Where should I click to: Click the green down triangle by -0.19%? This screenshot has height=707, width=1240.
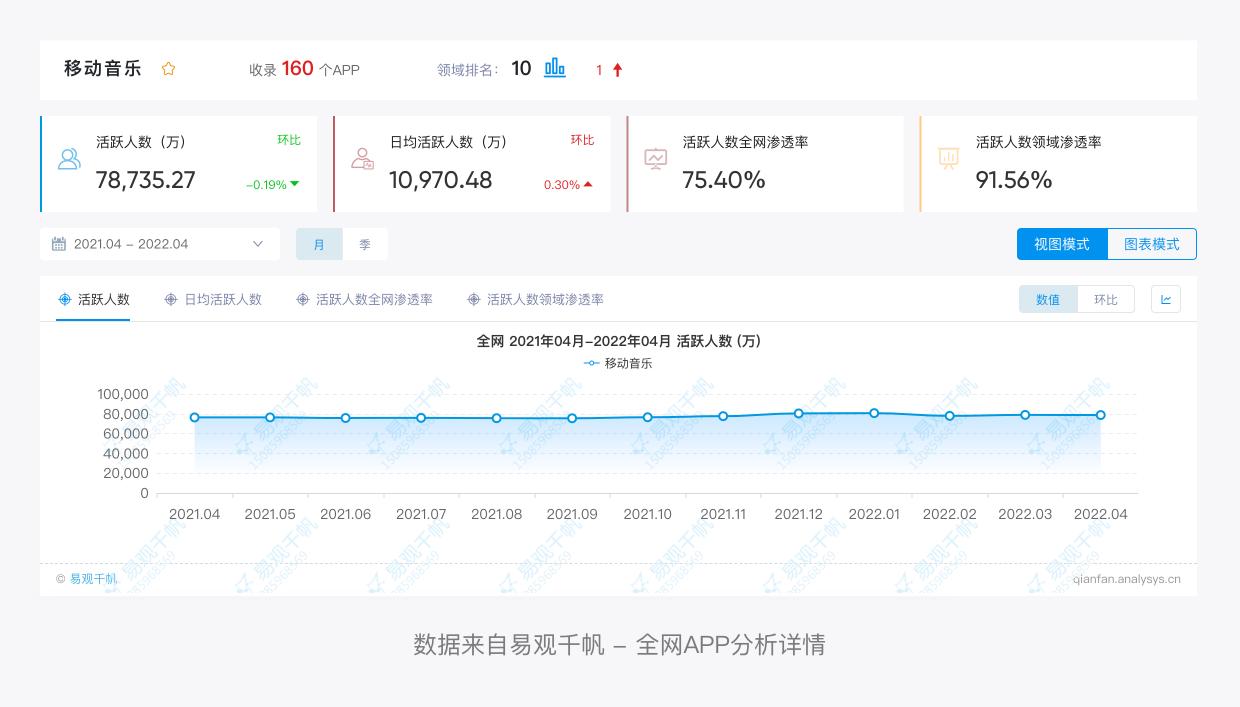point(294,184)
